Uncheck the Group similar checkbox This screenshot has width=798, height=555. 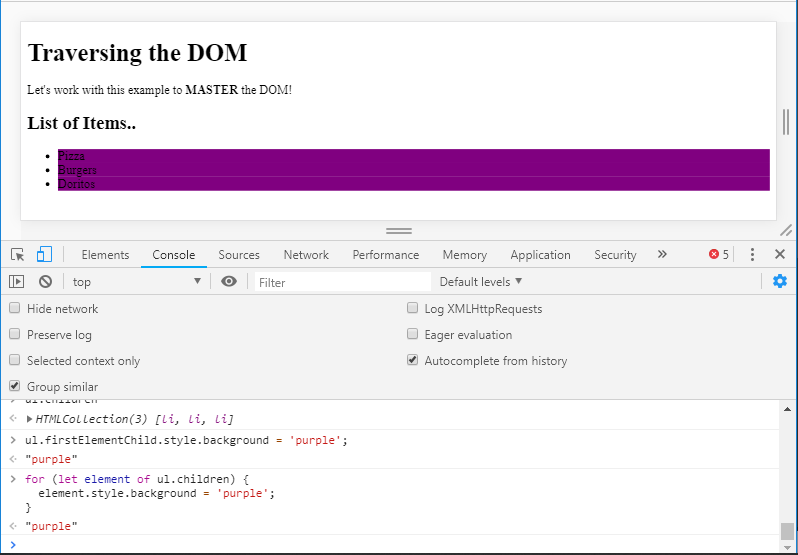(15, 386)
